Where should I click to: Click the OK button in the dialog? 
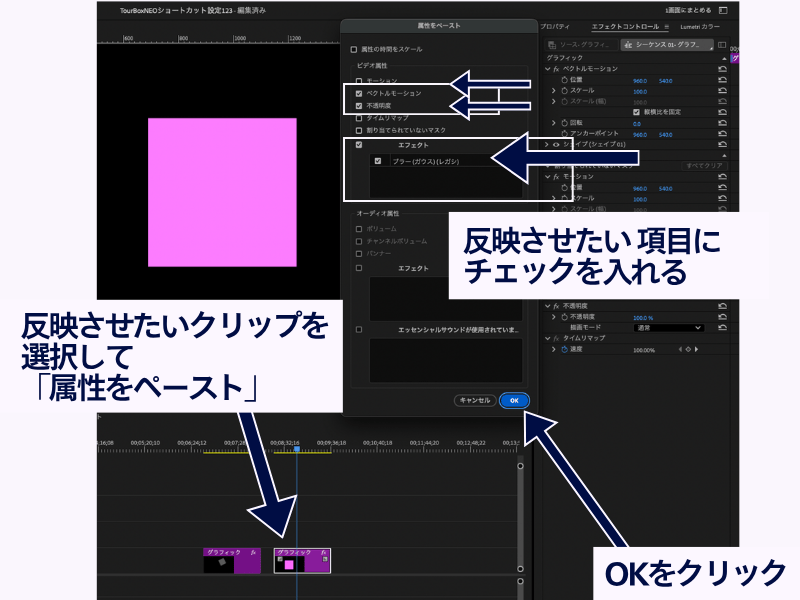(x=513, y=400)
